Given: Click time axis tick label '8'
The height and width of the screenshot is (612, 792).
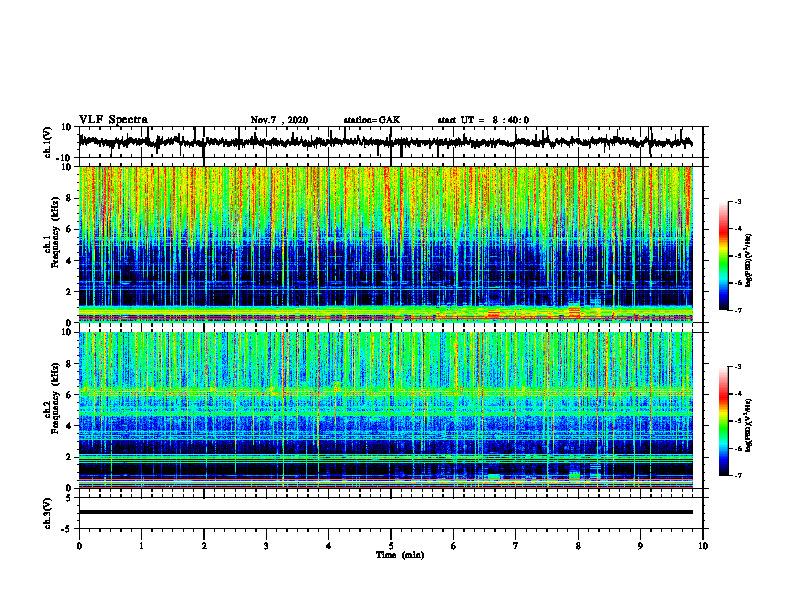Looking at the screenshot, I should [578, 546].
